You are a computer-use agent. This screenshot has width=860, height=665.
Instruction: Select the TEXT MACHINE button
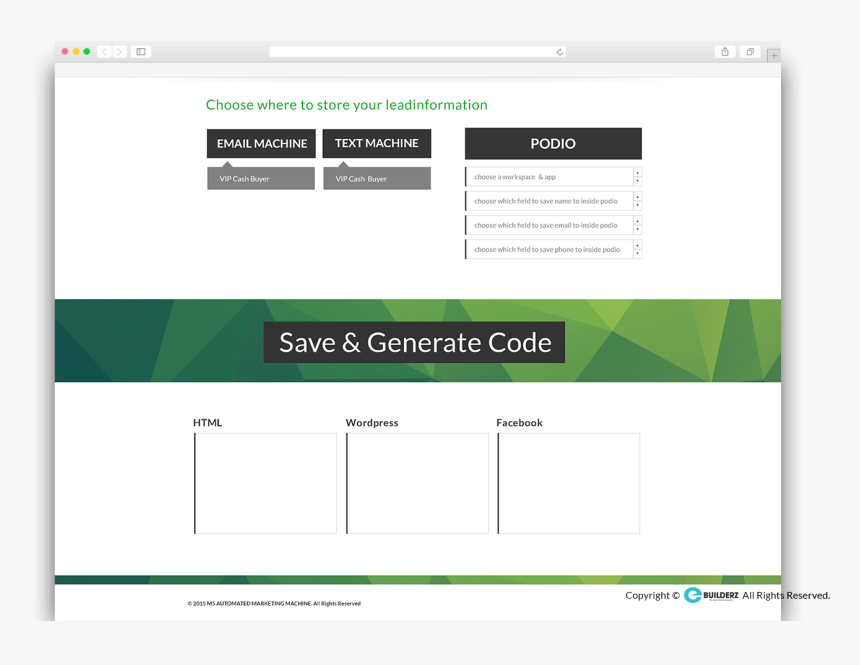377,143
